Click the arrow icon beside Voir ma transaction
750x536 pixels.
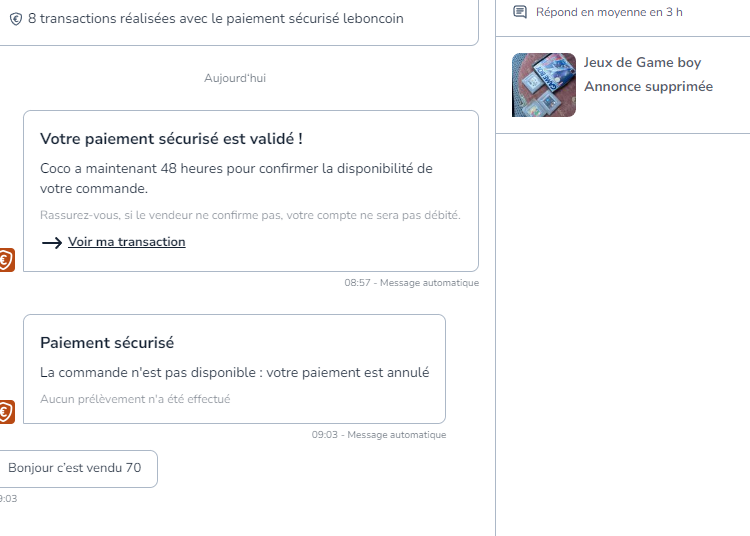52,243
